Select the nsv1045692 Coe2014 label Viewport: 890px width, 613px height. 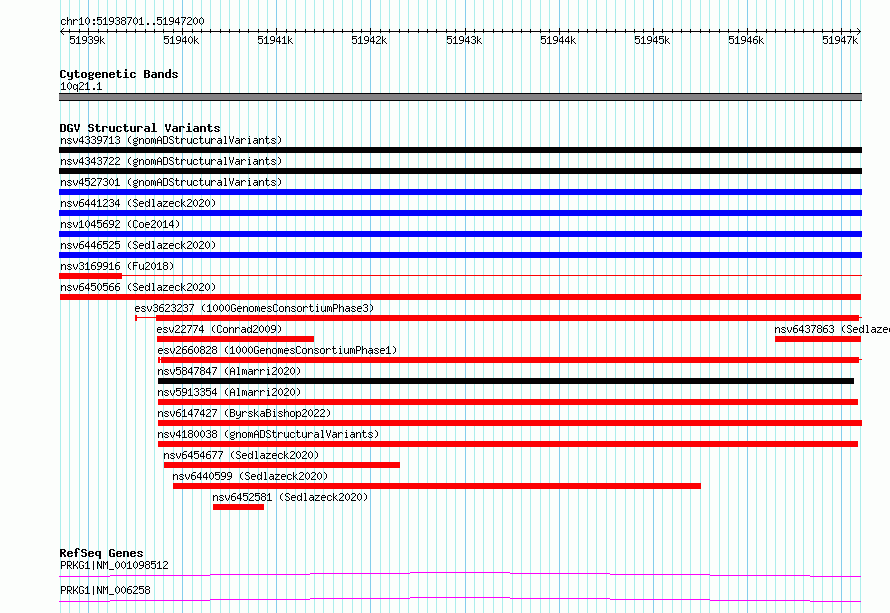(x=120, y=224)
